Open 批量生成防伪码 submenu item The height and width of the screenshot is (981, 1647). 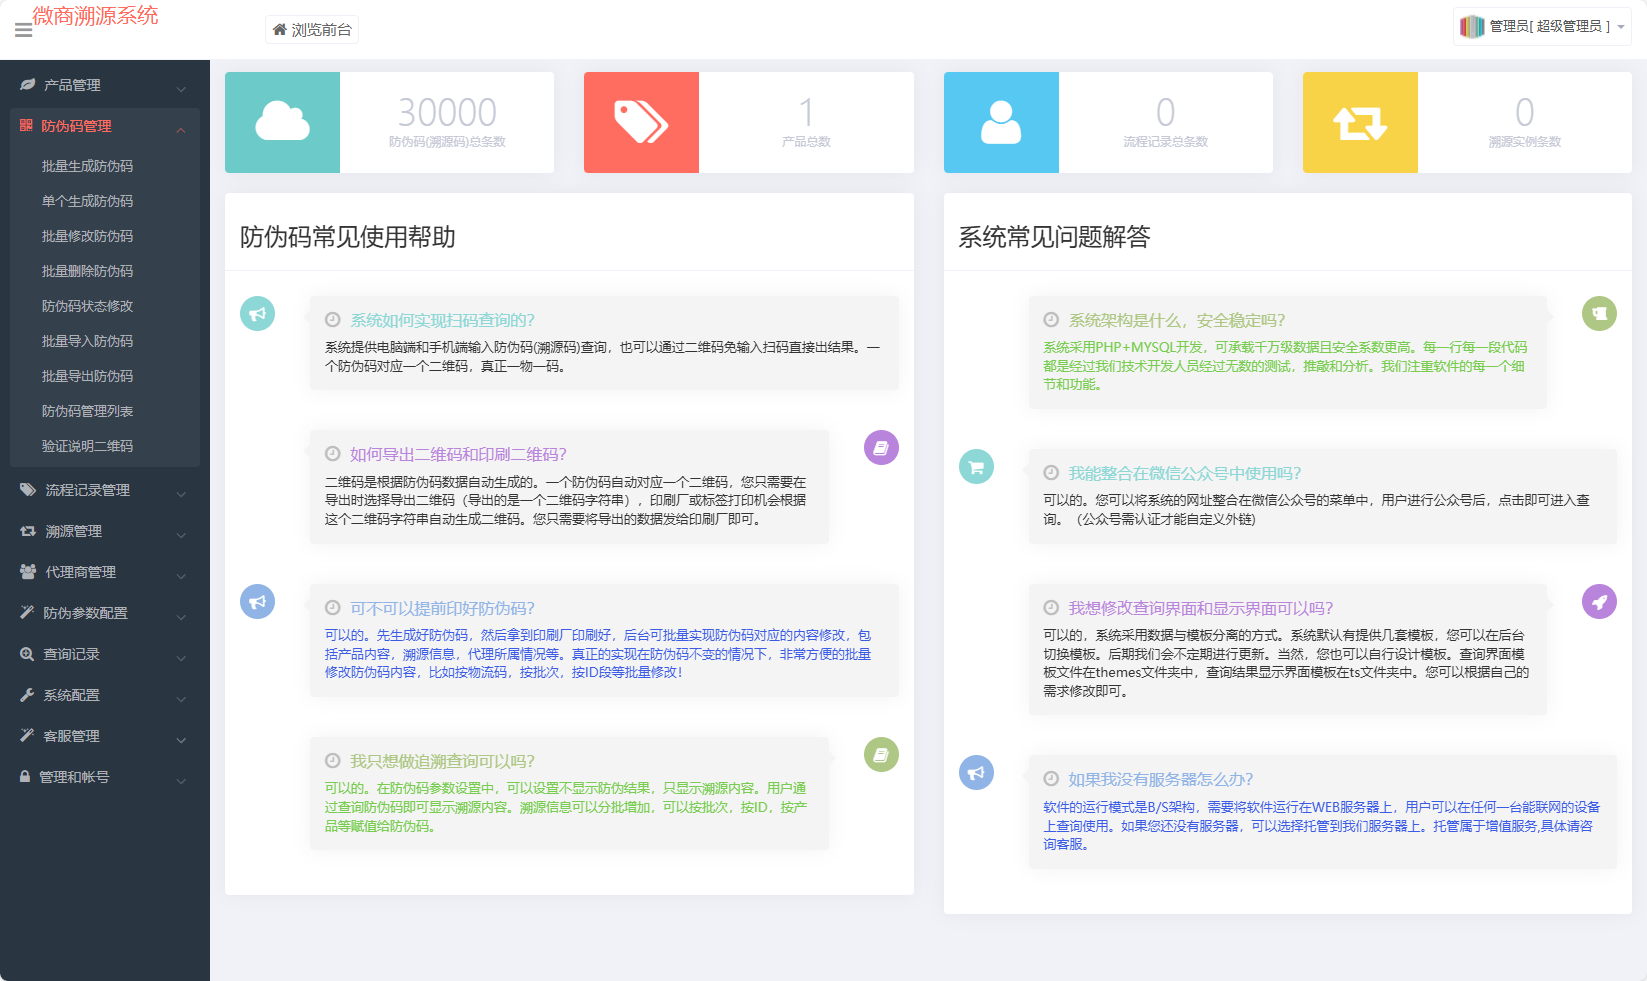(x=87, y=166)
